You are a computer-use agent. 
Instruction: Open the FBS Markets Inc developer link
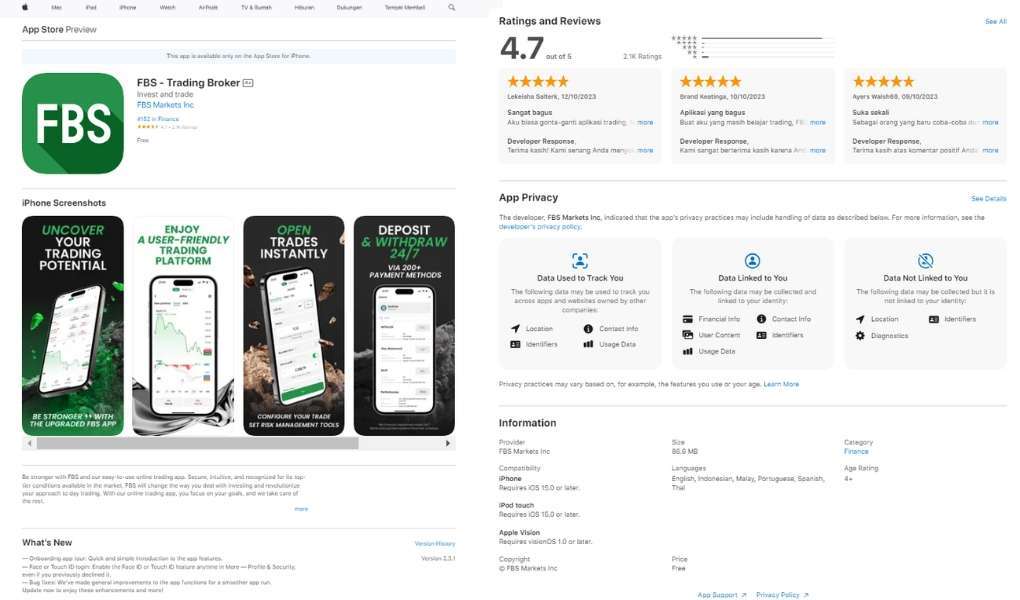pyautogui.click(x=165, y=105)
